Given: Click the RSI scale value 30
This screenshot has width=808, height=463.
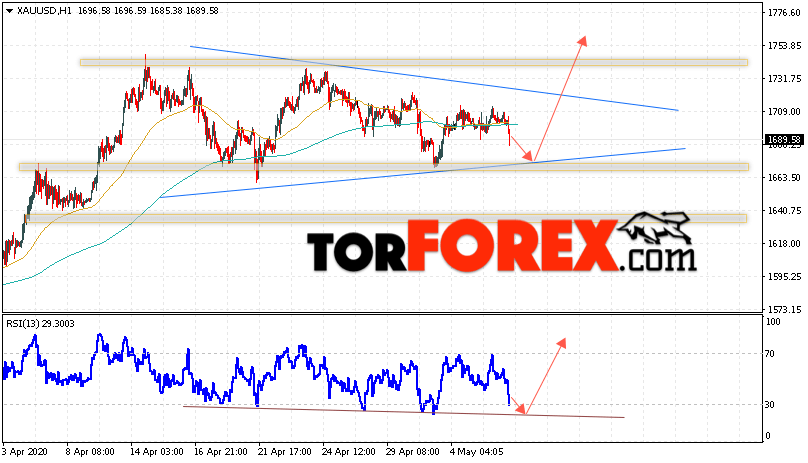Looking at the screenshot, I should 770,405.
